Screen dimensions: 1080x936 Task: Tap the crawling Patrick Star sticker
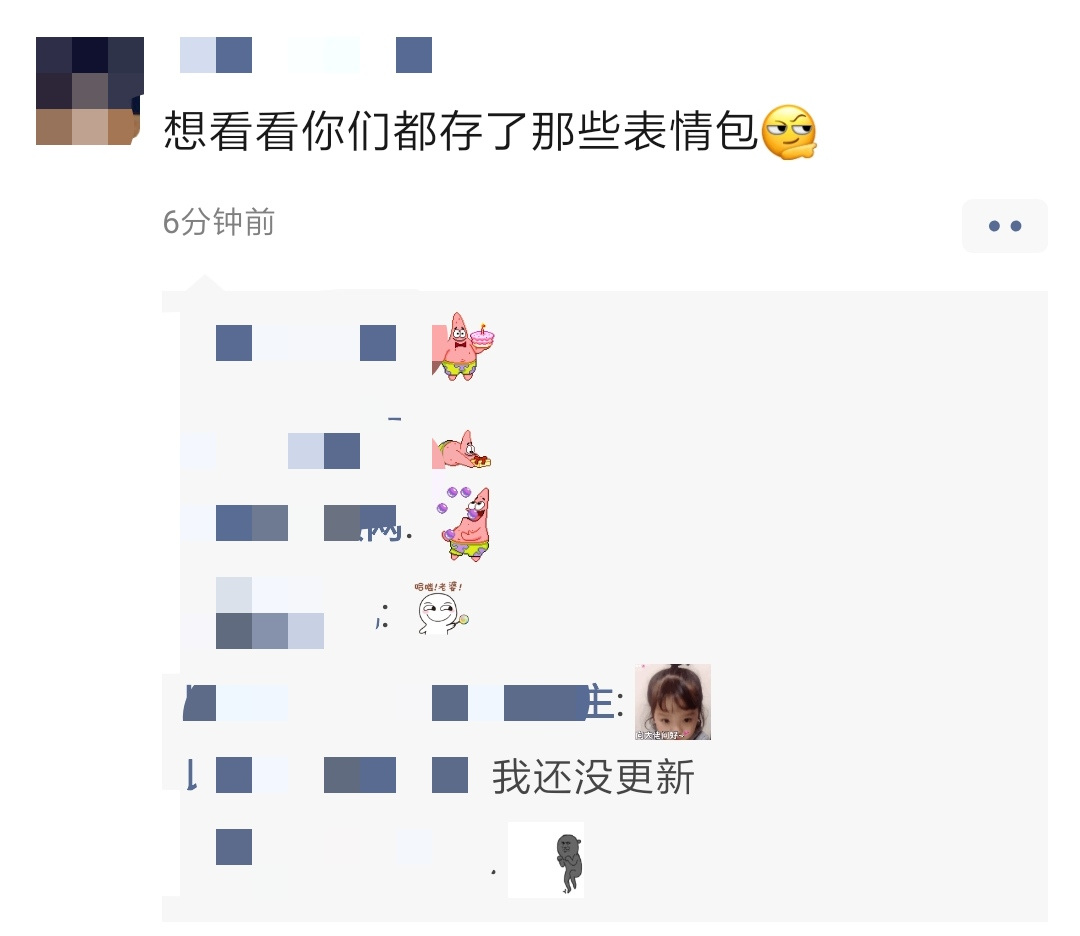(x=461, y=450)
